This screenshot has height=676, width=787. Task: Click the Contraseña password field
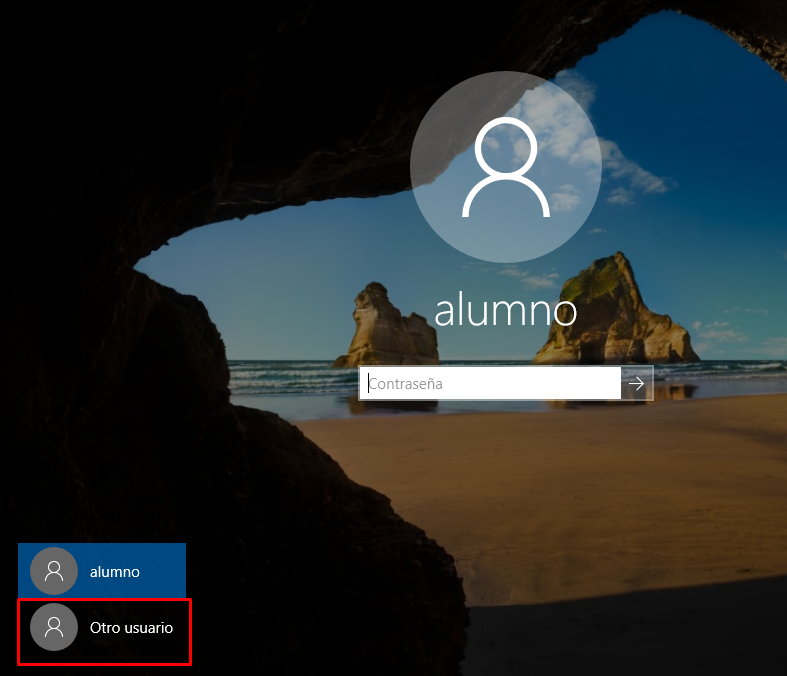[x=490, y=383]
